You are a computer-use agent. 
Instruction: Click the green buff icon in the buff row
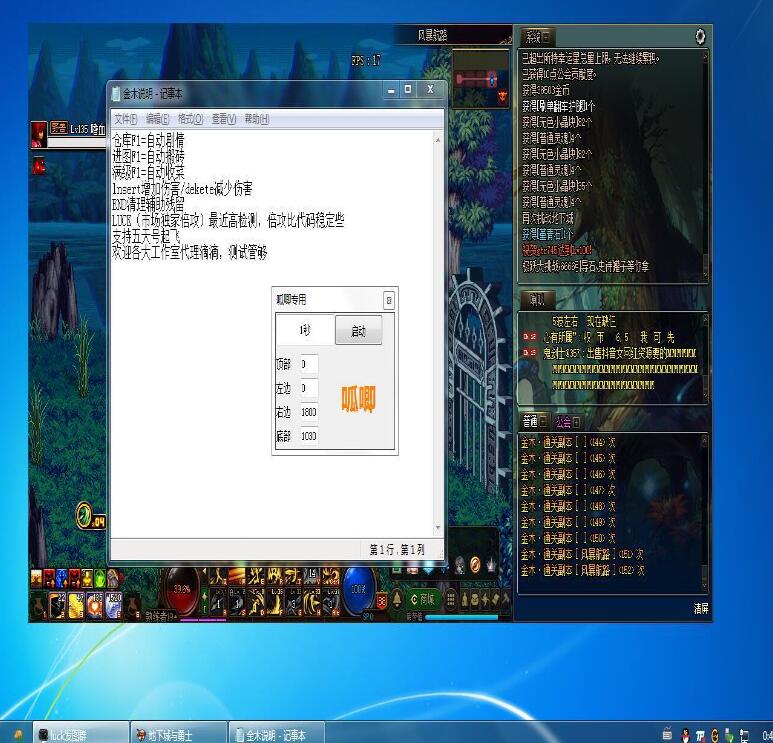[x=100, y=578]
